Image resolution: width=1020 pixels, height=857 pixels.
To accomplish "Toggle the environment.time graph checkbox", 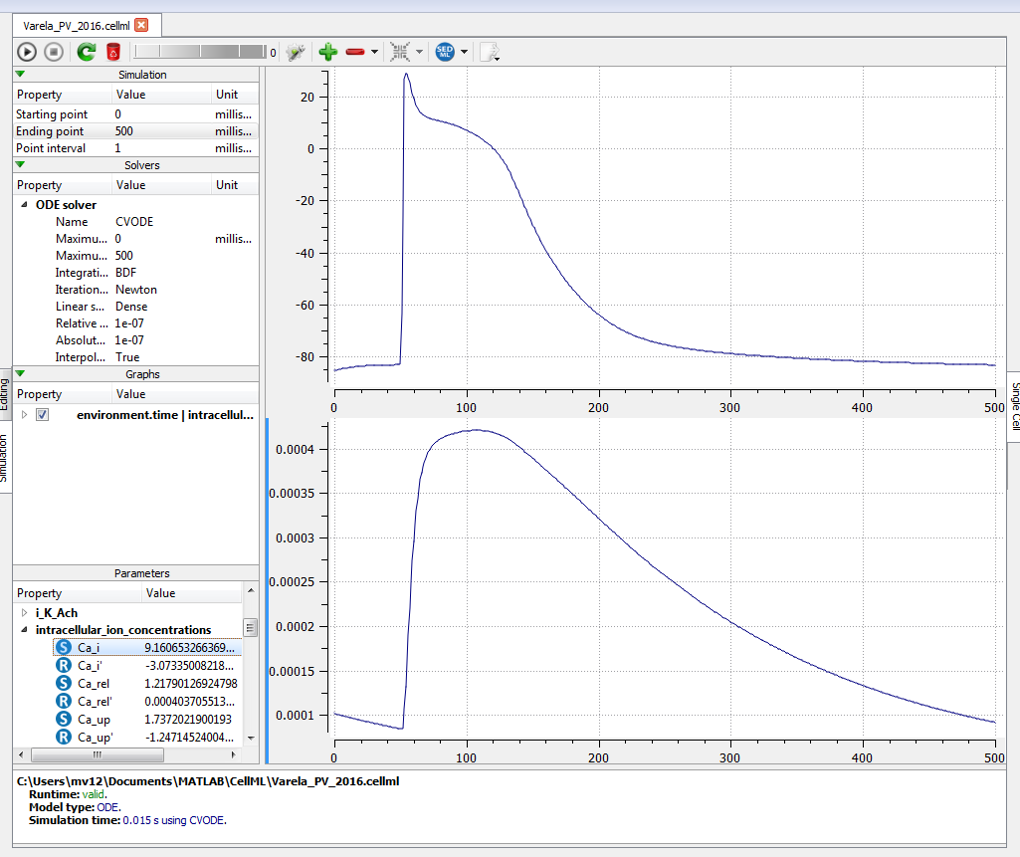I will coord(42,414).
